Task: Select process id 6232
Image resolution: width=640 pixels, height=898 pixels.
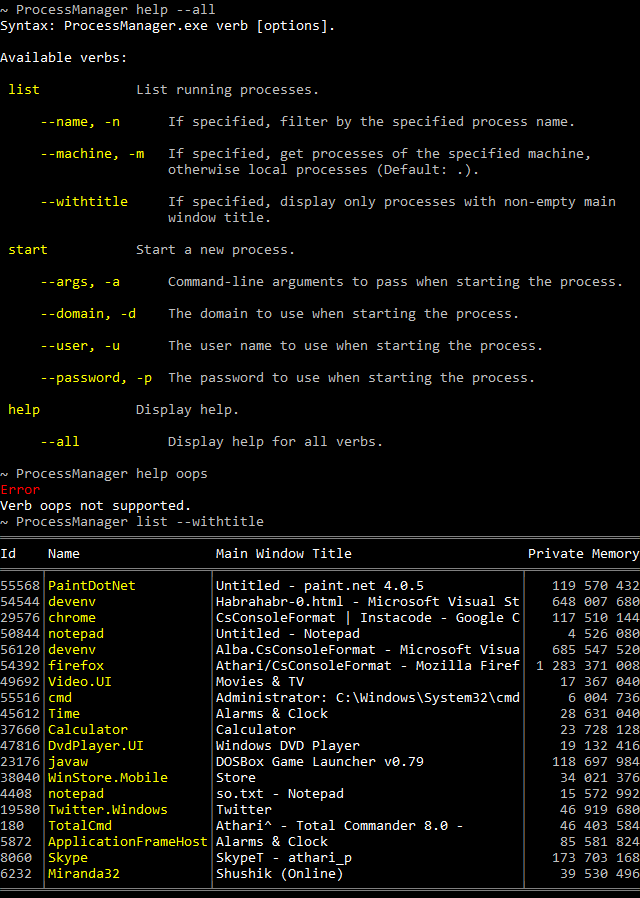Action: tap(16, 875)
